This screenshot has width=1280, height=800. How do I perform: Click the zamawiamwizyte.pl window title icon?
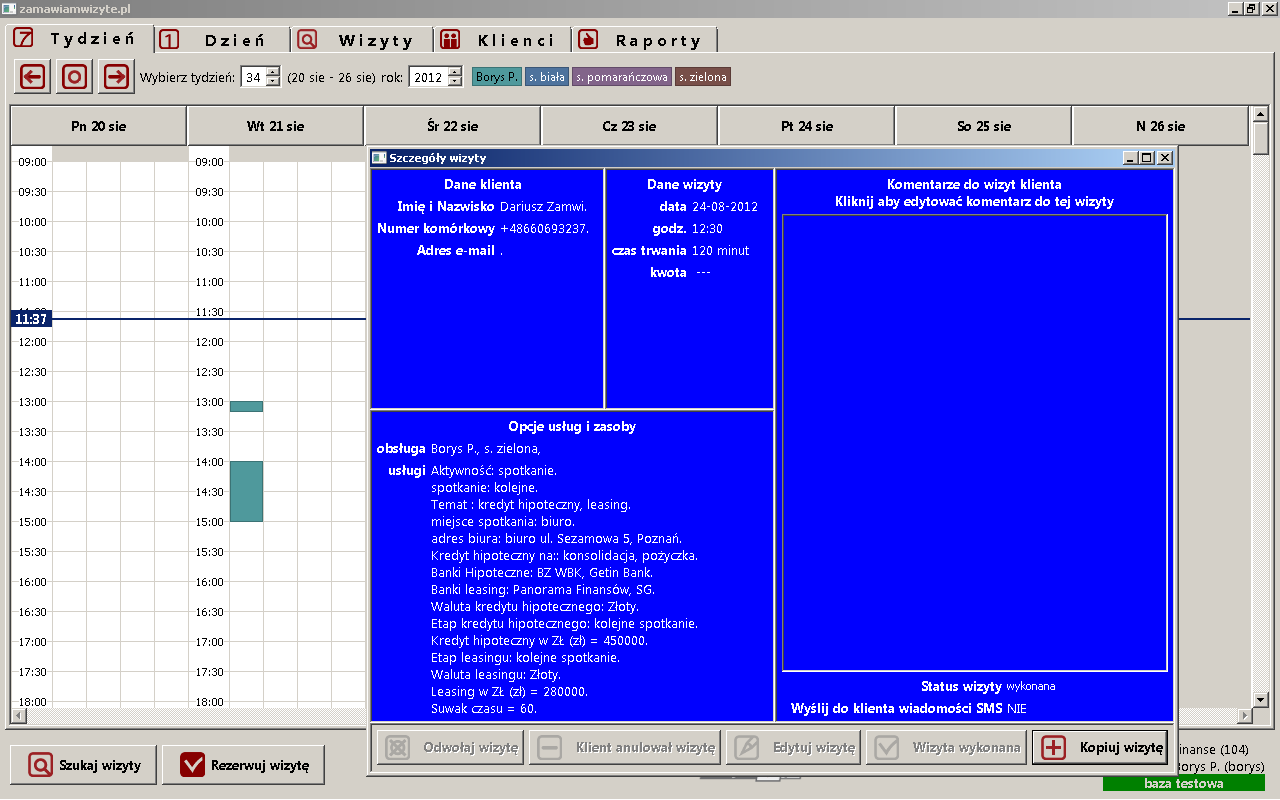coord(10,8)
